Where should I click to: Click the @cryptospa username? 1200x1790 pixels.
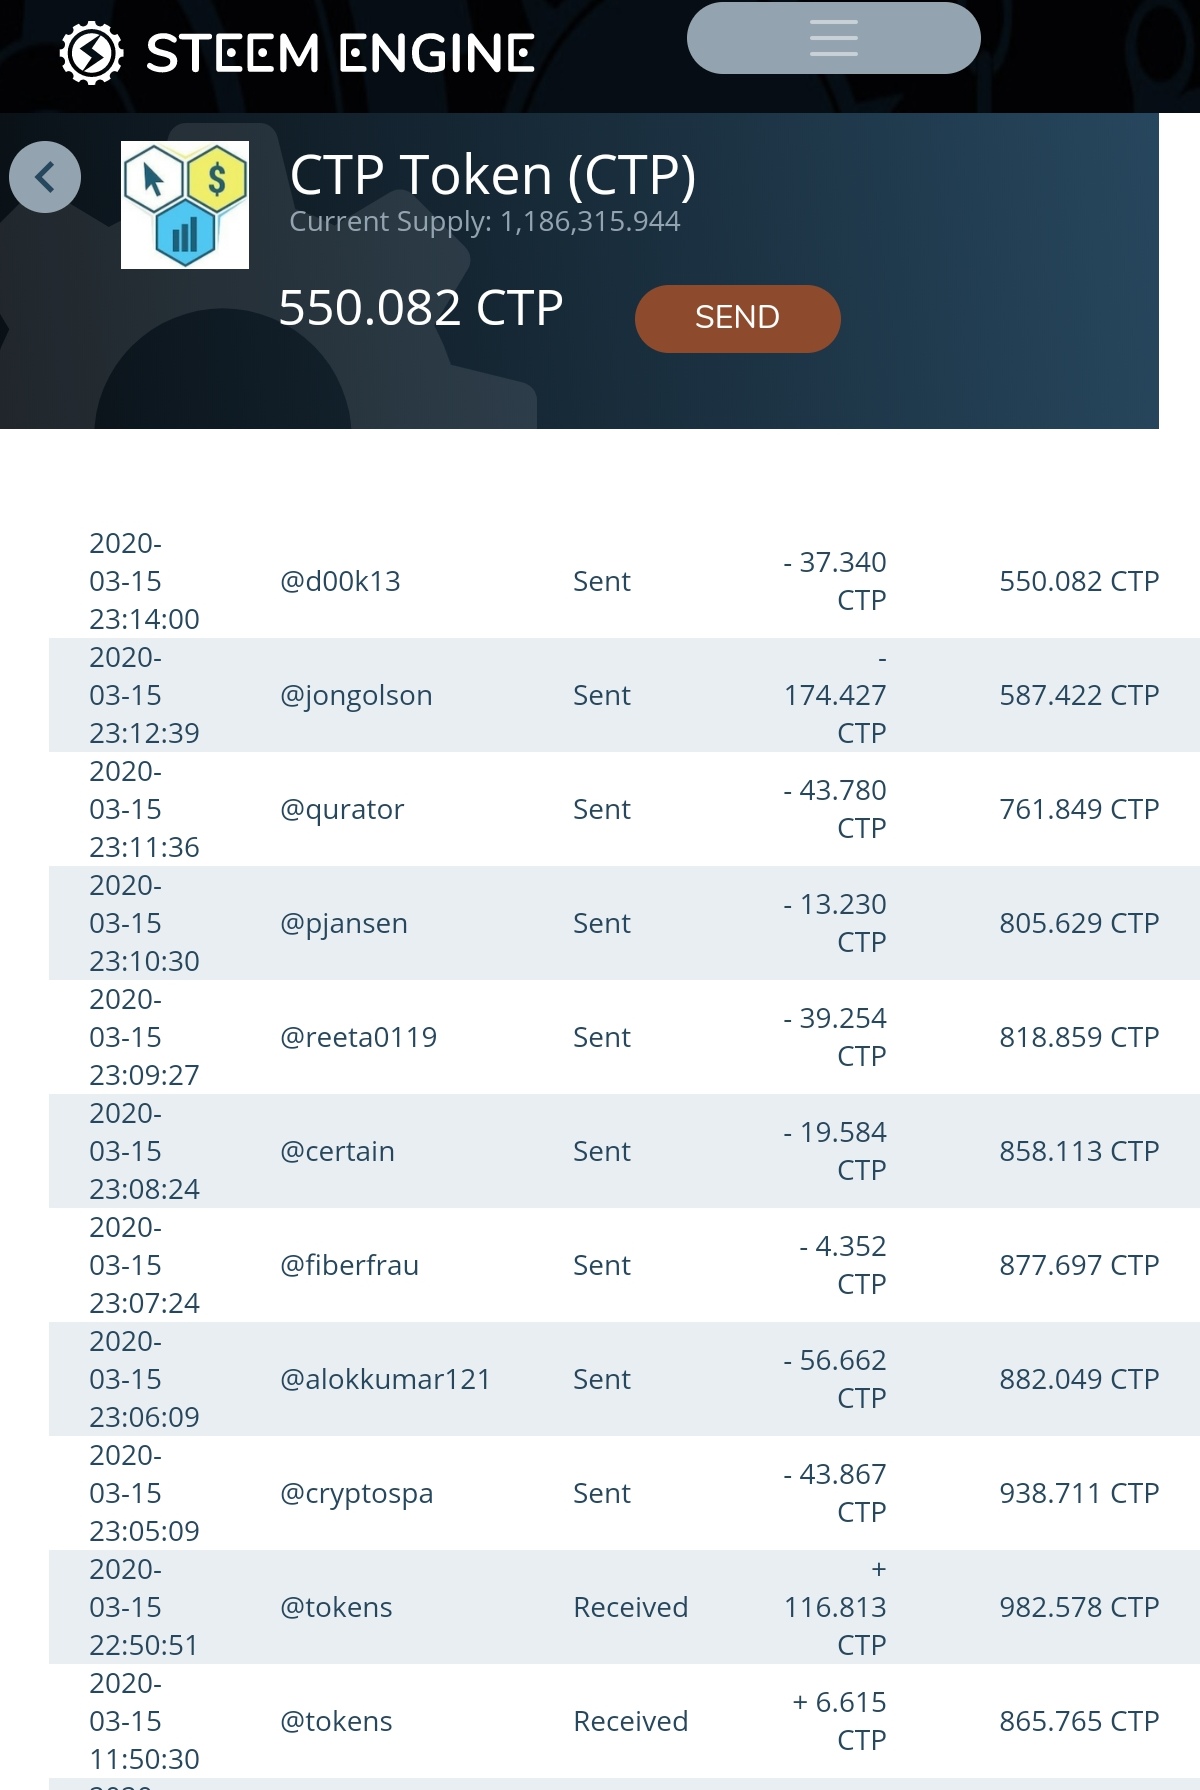point(356,1493)
